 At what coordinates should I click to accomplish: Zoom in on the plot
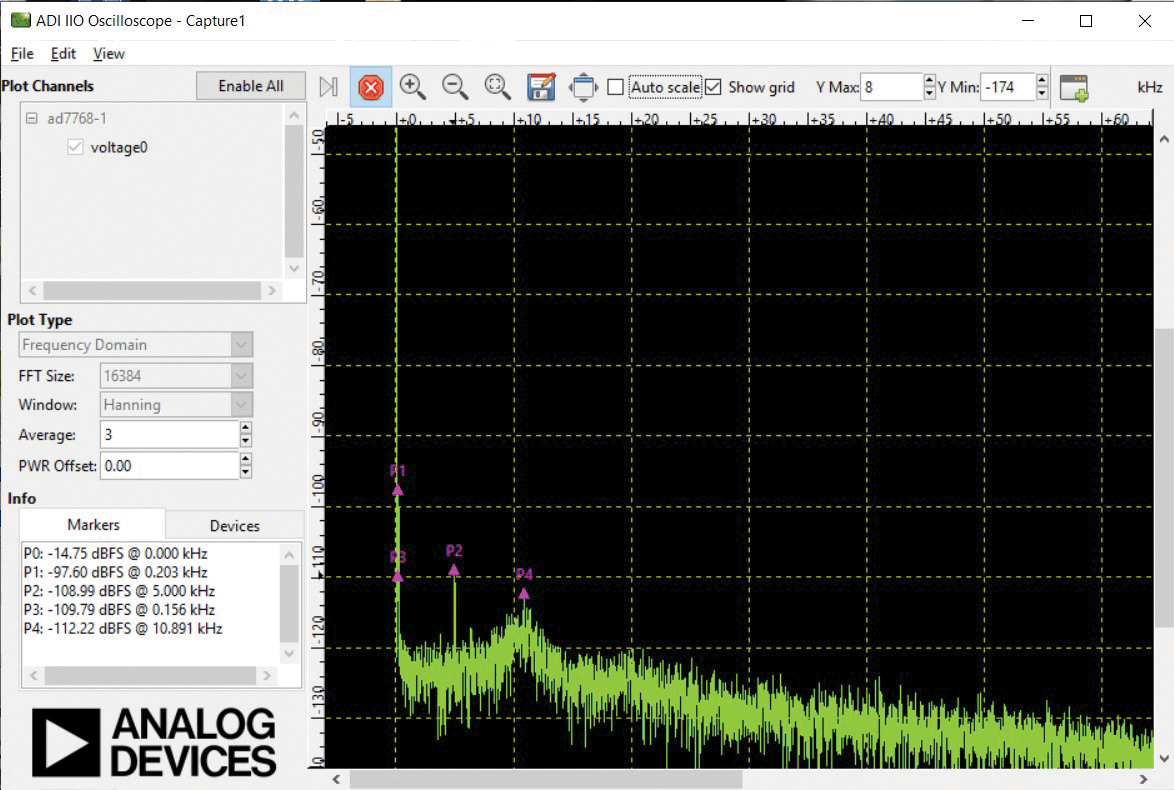(413, 87)
